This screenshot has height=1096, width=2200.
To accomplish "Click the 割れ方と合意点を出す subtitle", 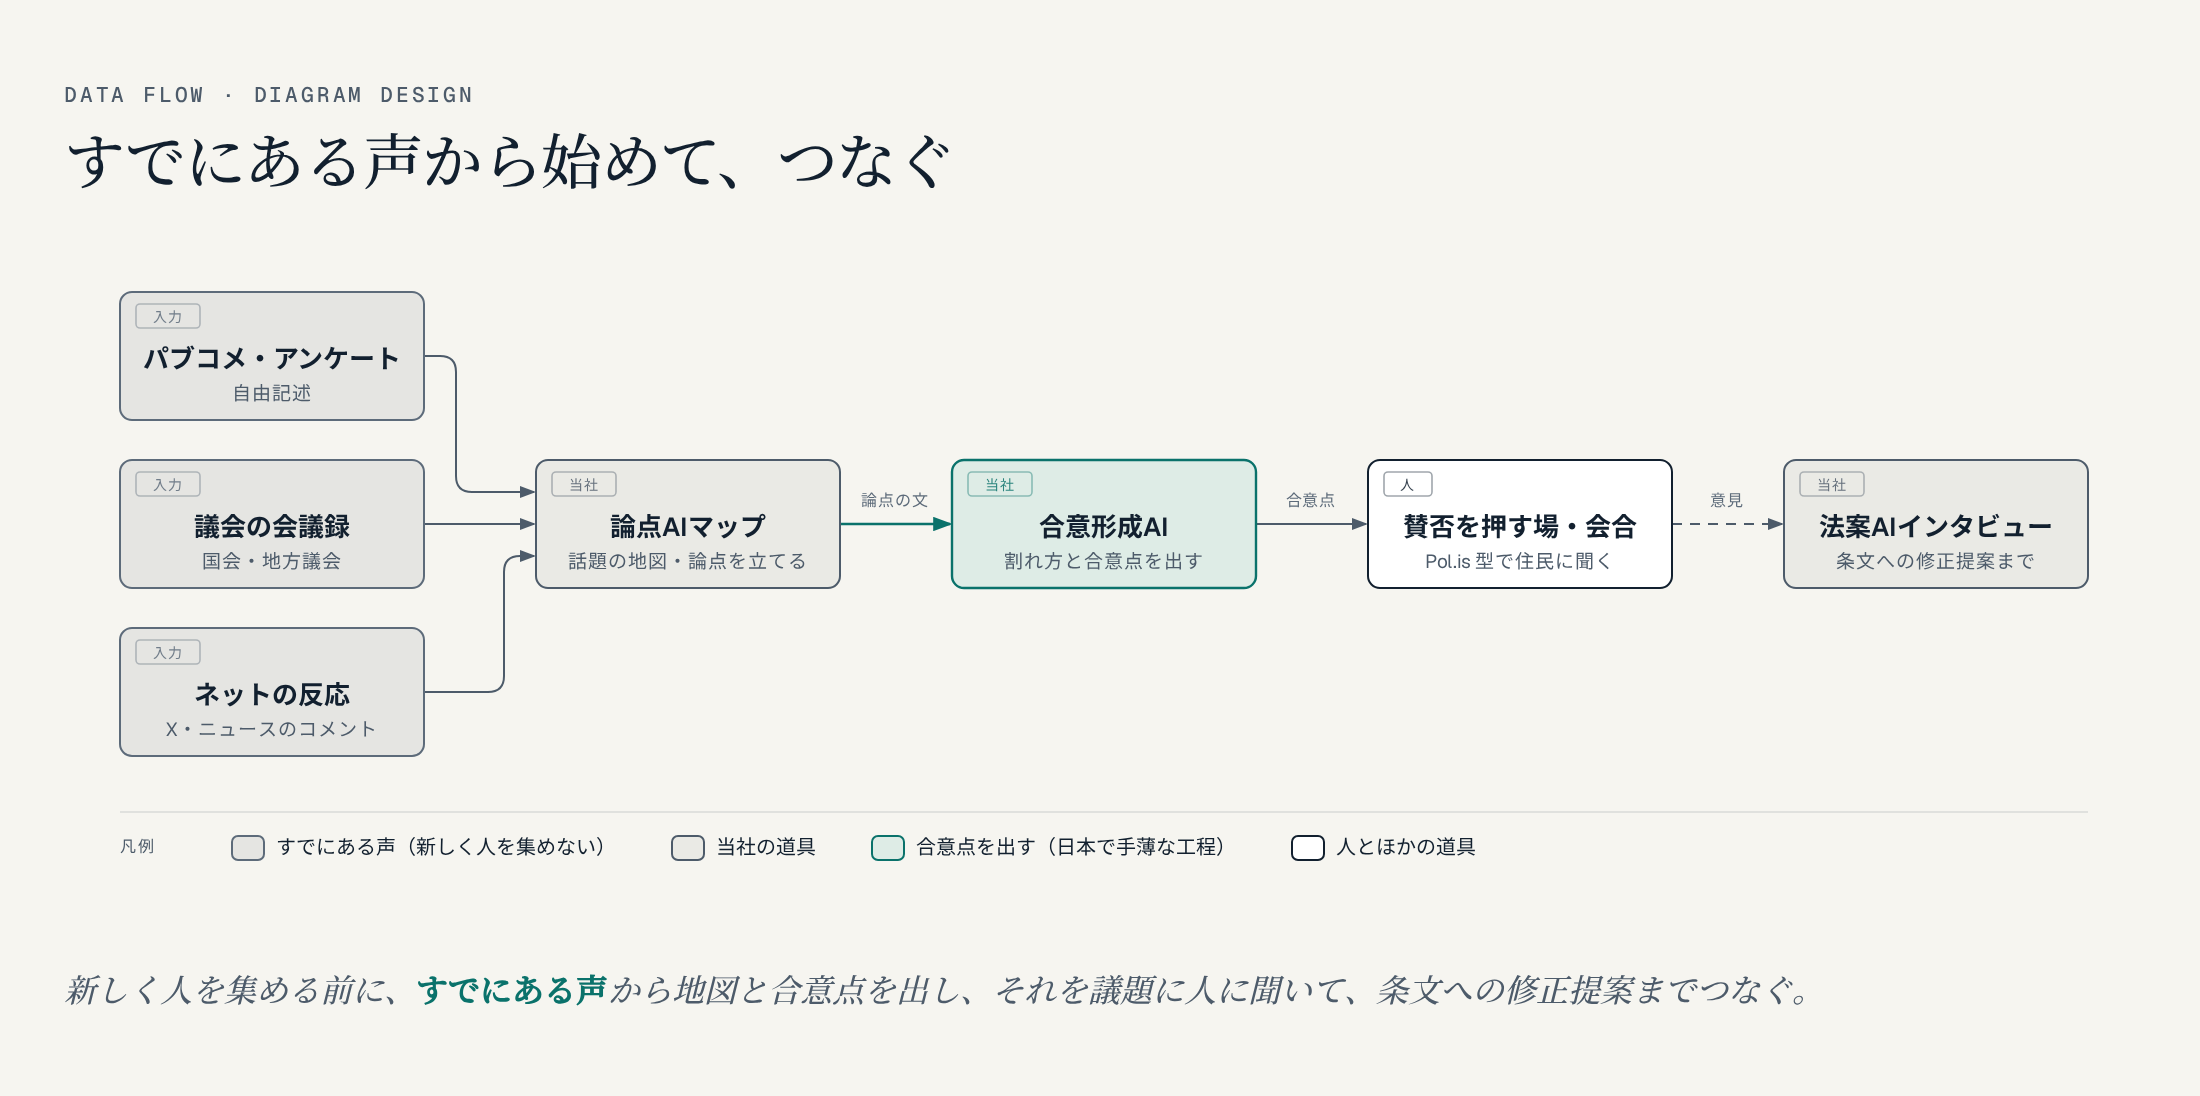I will tap(1104, 561).
